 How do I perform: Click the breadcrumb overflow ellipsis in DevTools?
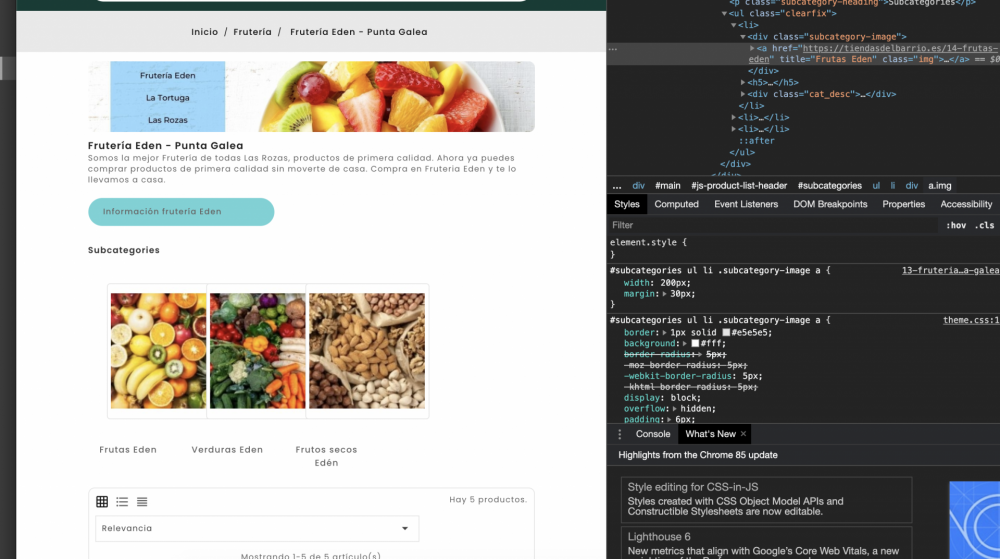617,186
